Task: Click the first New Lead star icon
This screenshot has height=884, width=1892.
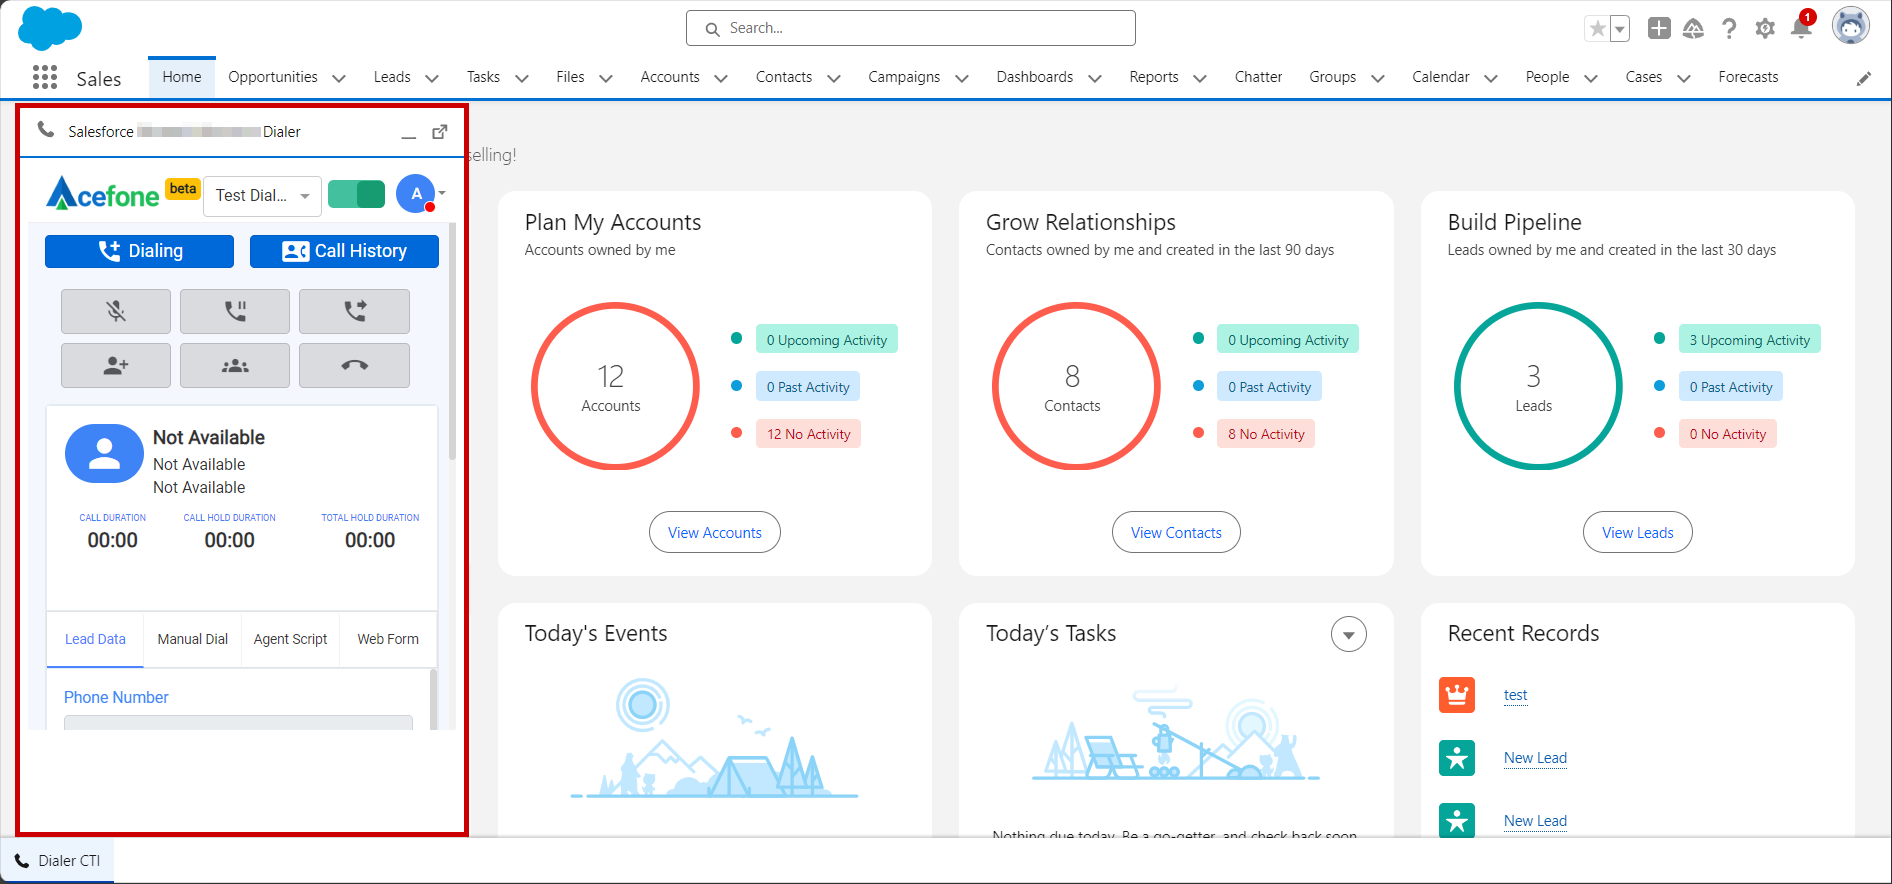Action: click(x=1457, y=758)
